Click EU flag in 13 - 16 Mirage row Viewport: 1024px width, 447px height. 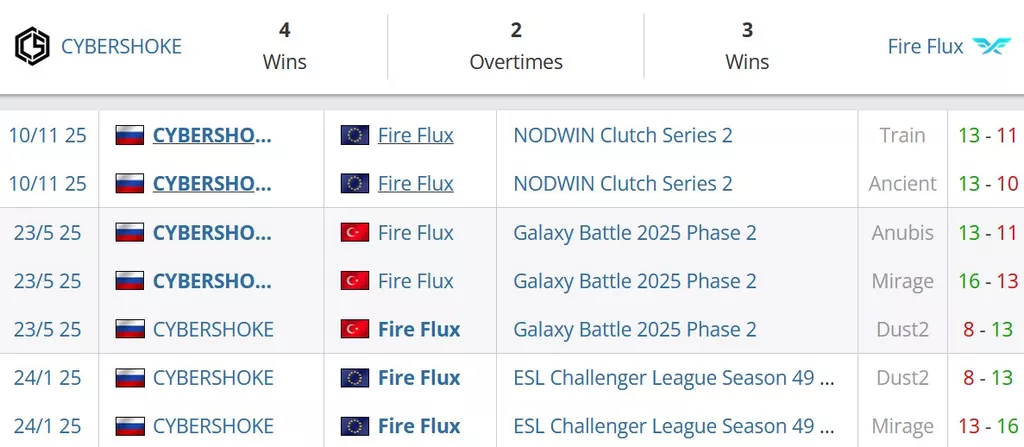point(354,426)
